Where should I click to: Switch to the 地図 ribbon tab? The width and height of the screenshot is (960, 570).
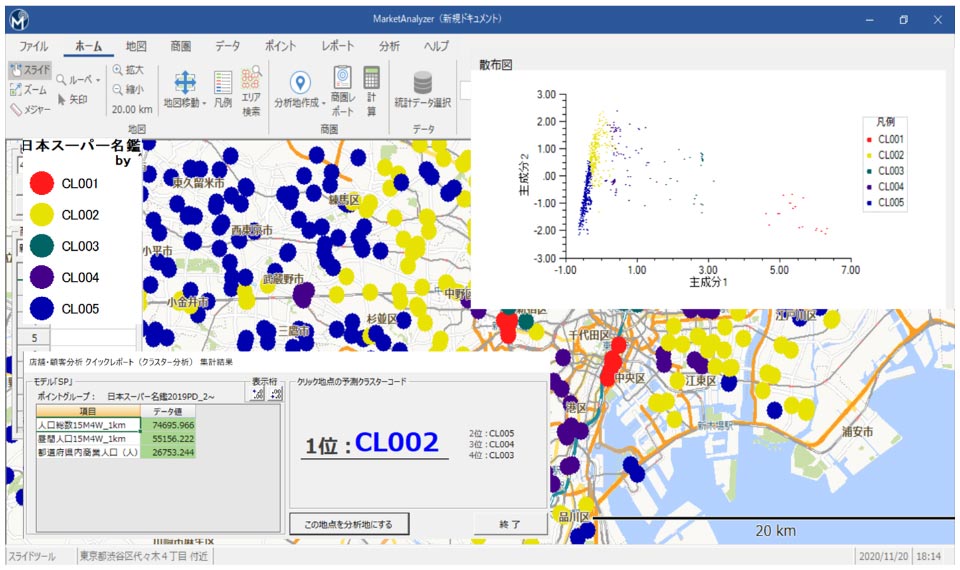(136, 46)
